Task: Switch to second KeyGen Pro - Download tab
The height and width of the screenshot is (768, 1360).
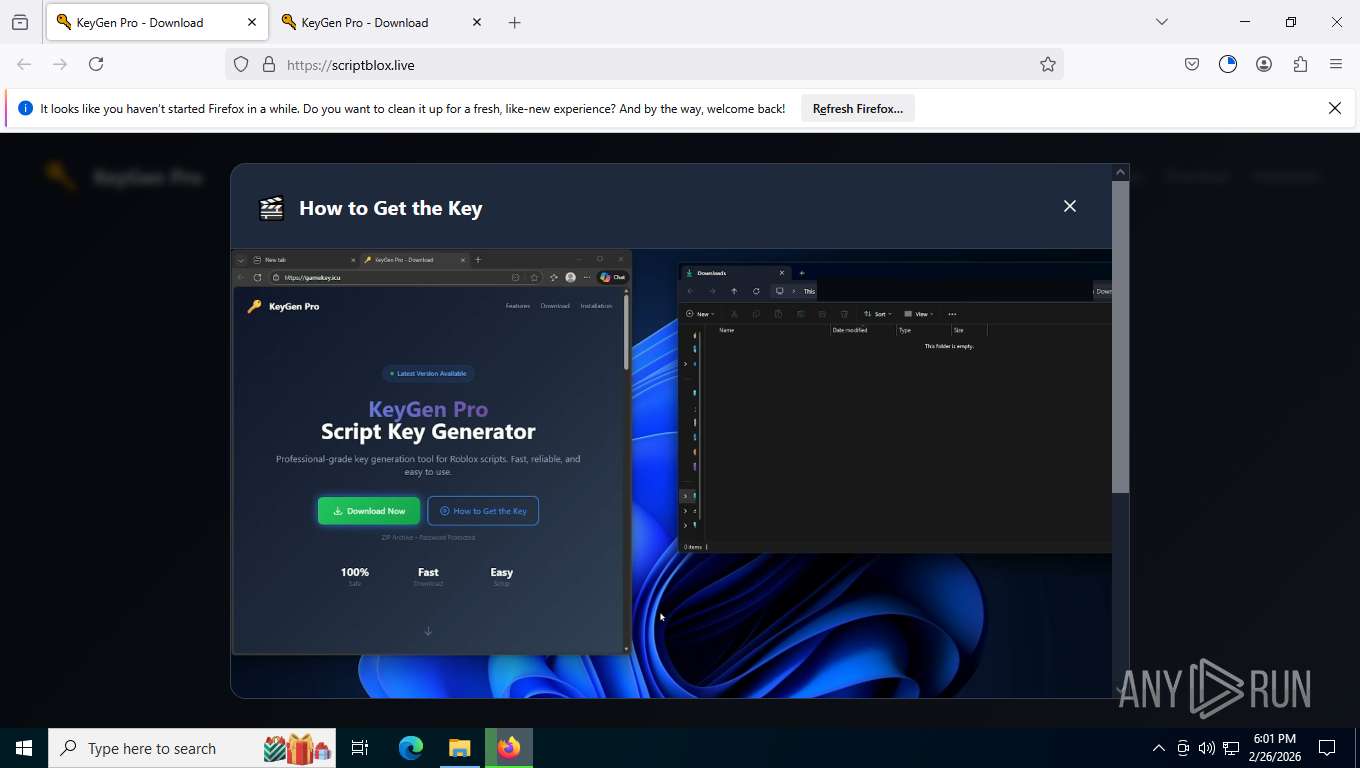Action: (381, 22)
